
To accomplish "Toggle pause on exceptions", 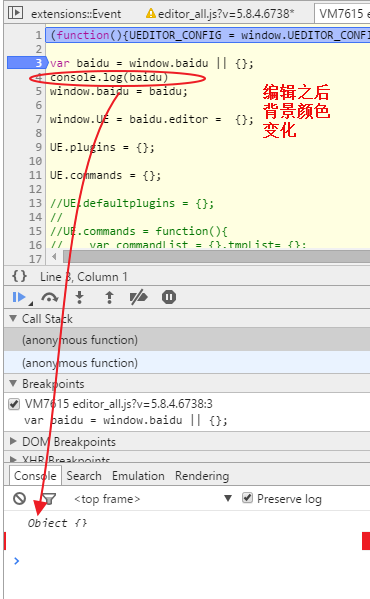I will (169, 297).
